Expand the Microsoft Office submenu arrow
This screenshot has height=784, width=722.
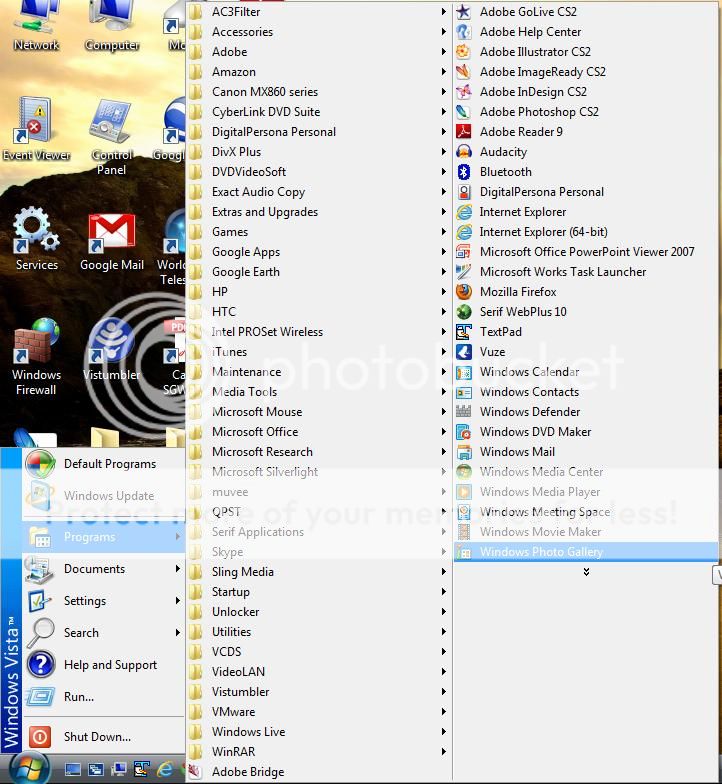click(x=444, y=432)
